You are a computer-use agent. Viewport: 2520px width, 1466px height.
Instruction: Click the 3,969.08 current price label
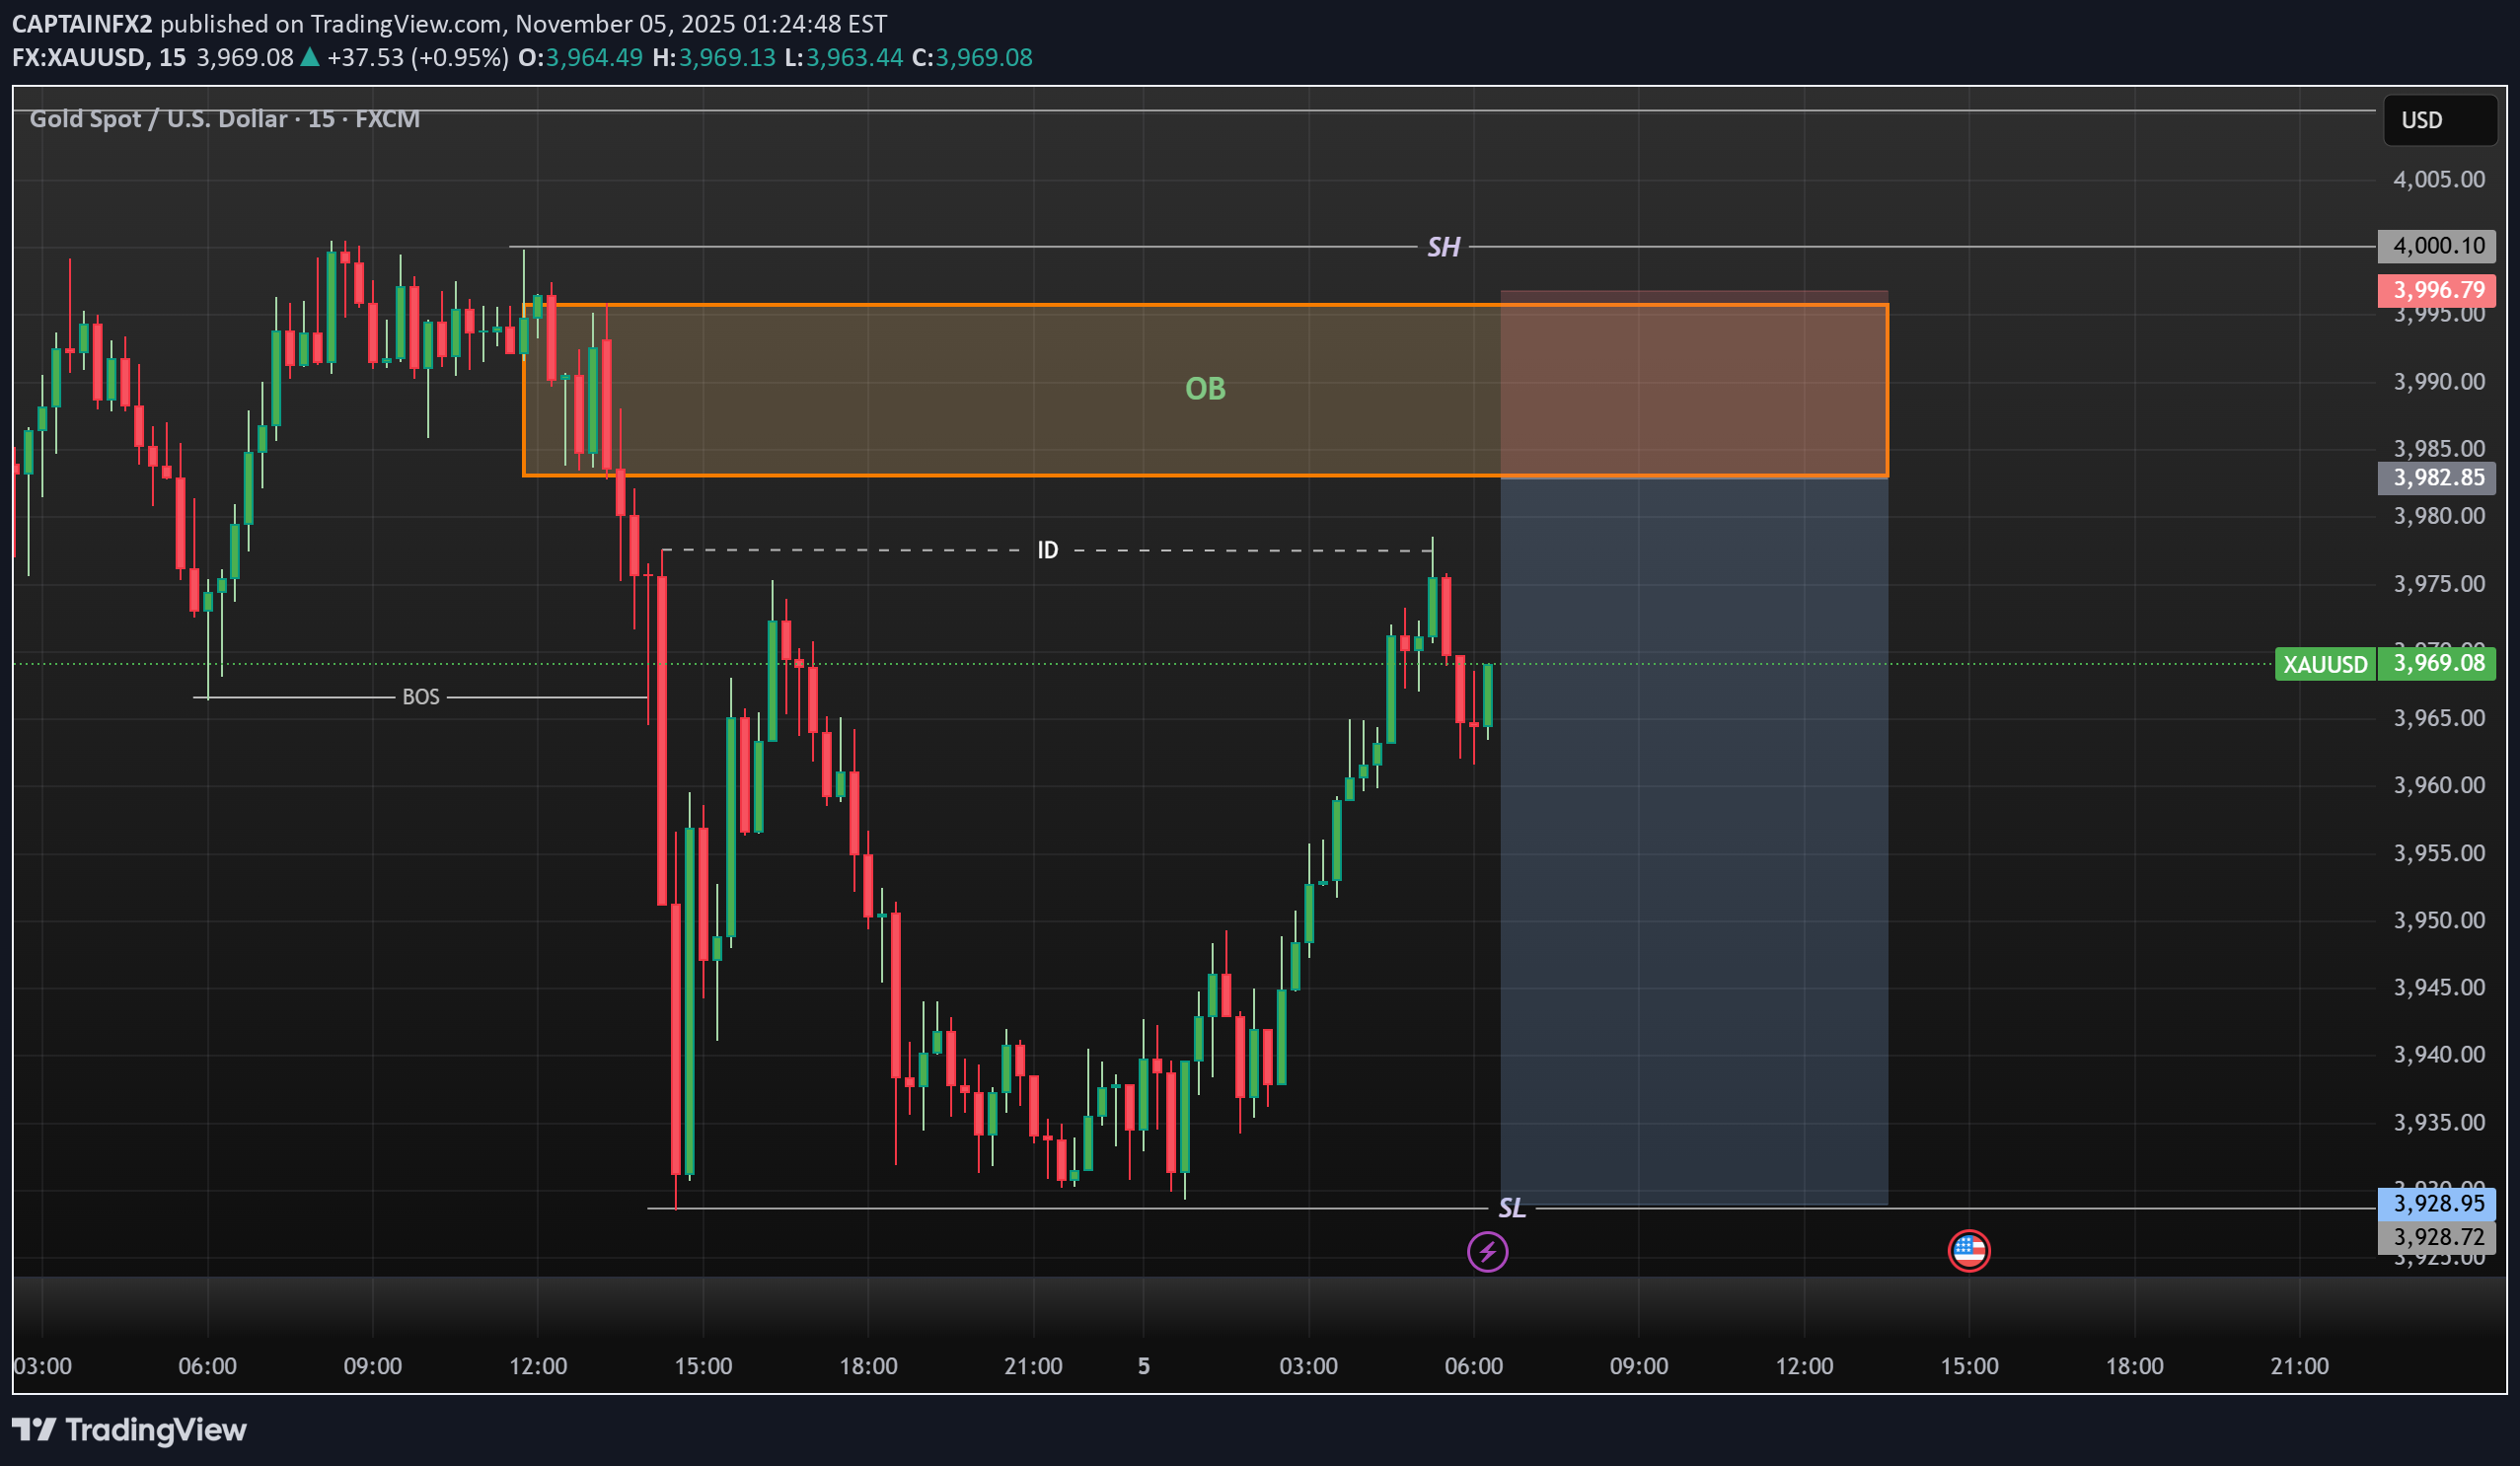[x=2438, y=663]
